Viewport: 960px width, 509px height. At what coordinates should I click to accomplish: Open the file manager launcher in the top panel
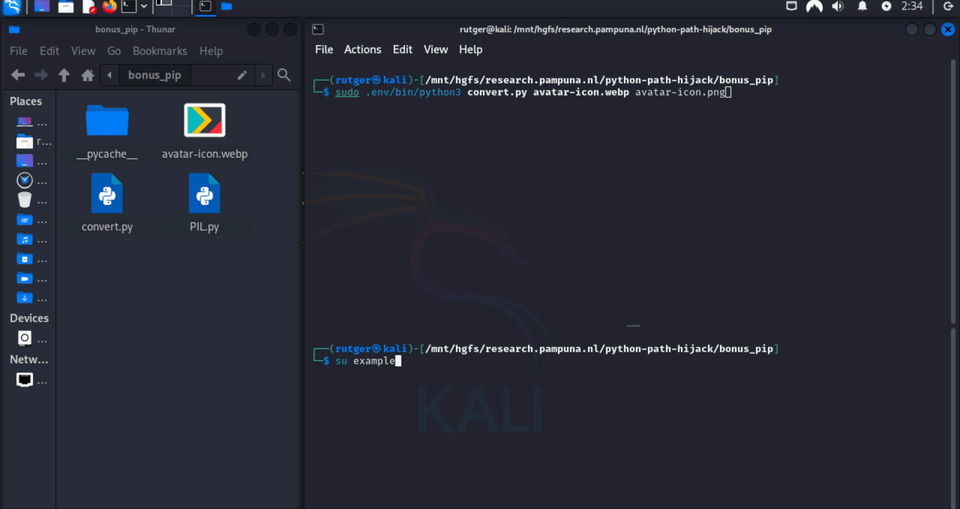[66, 7]
